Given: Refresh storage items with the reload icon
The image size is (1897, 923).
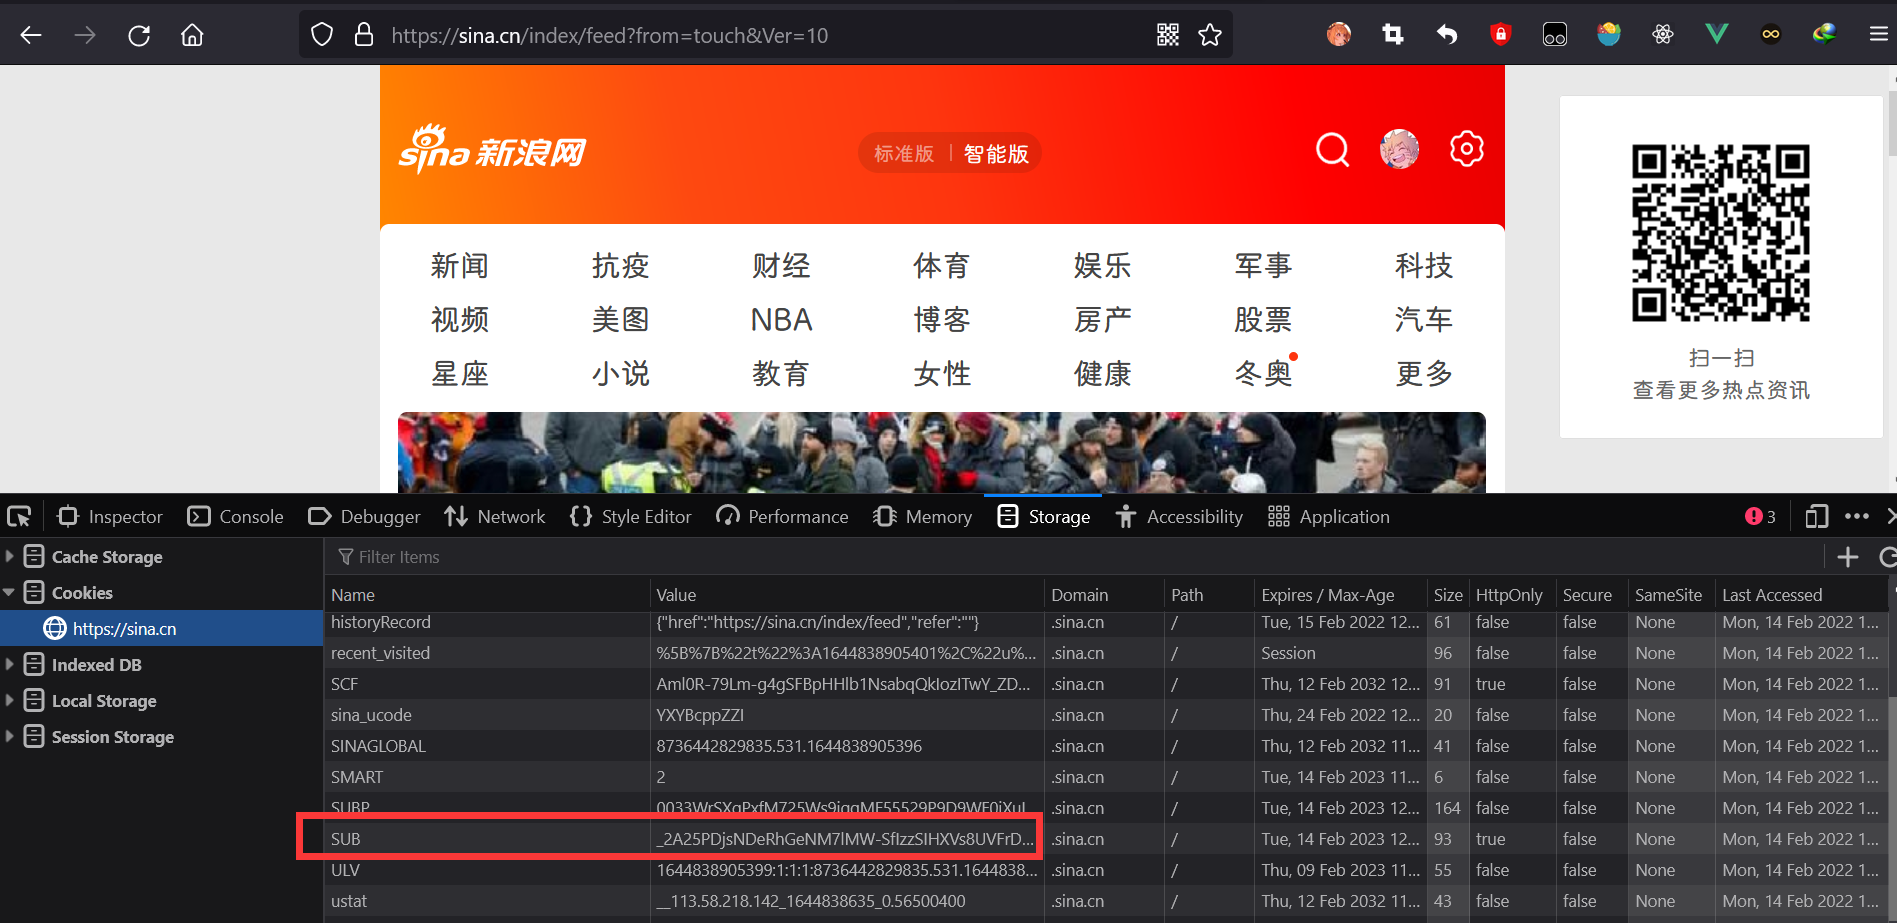Looking at the screenshot, I should [x=1888, y=557].
